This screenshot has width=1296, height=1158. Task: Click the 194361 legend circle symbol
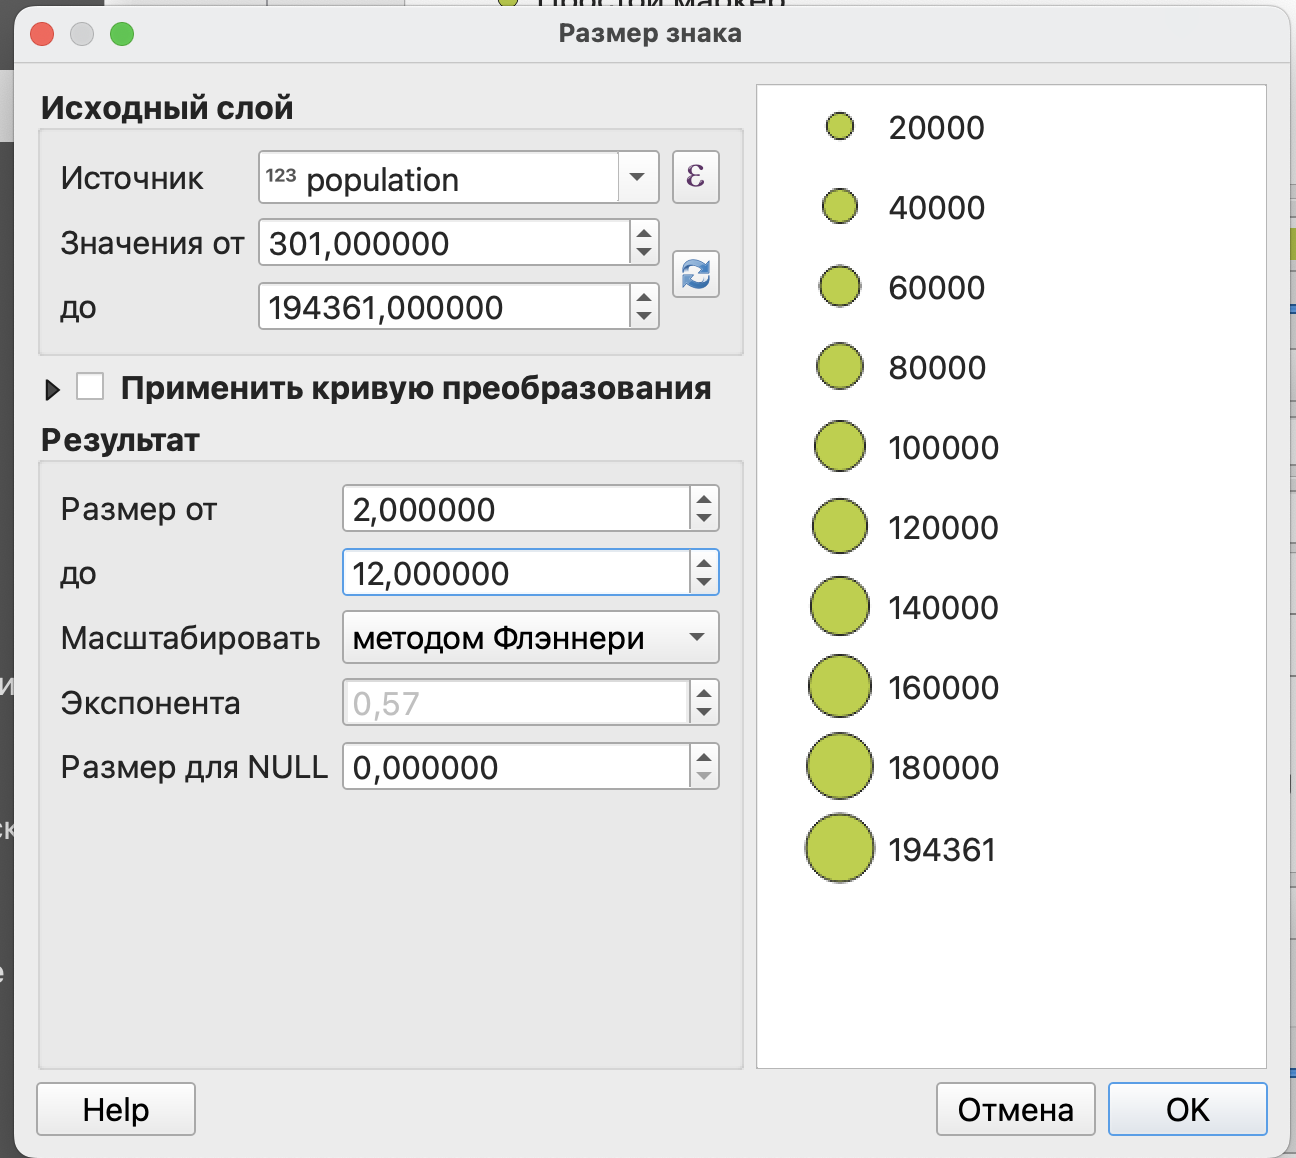[840, 848]
